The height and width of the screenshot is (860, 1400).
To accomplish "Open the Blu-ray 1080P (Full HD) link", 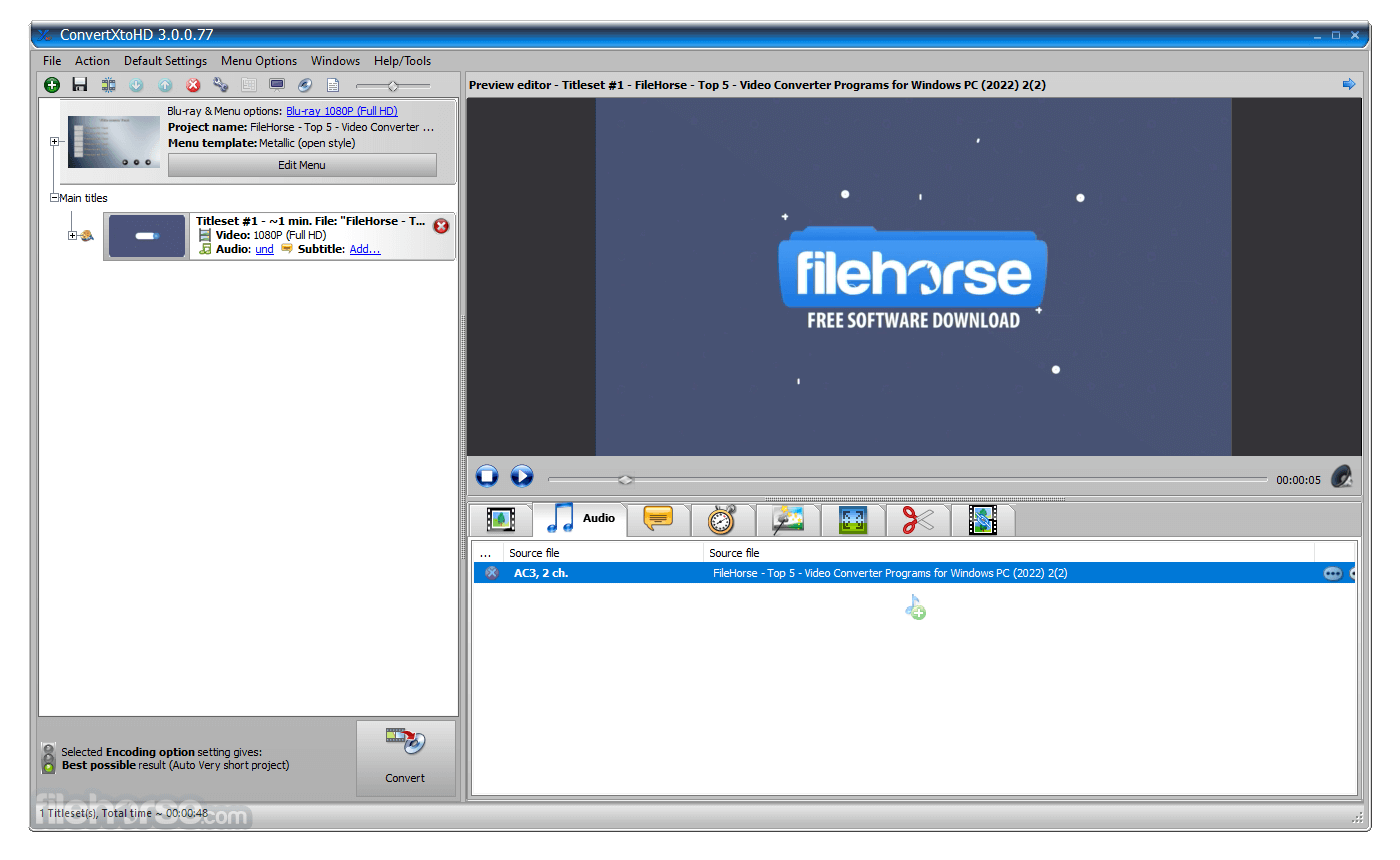I will (342, 112).
